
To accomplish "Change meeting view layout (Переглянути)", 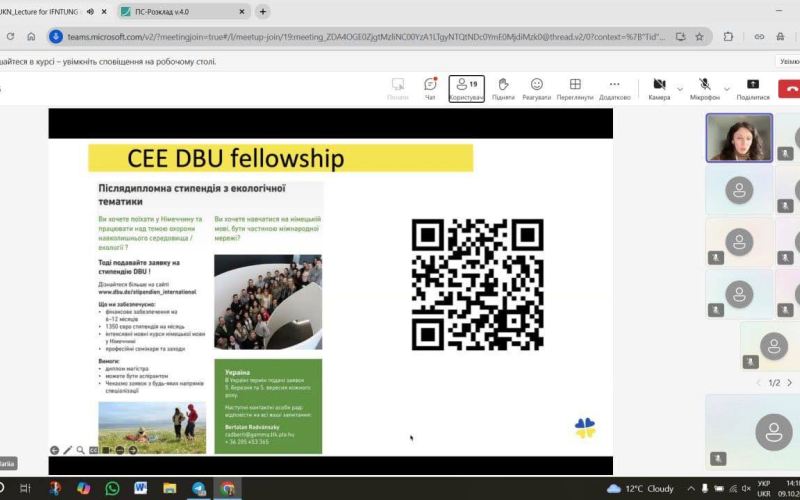I will tap(575, 88).
